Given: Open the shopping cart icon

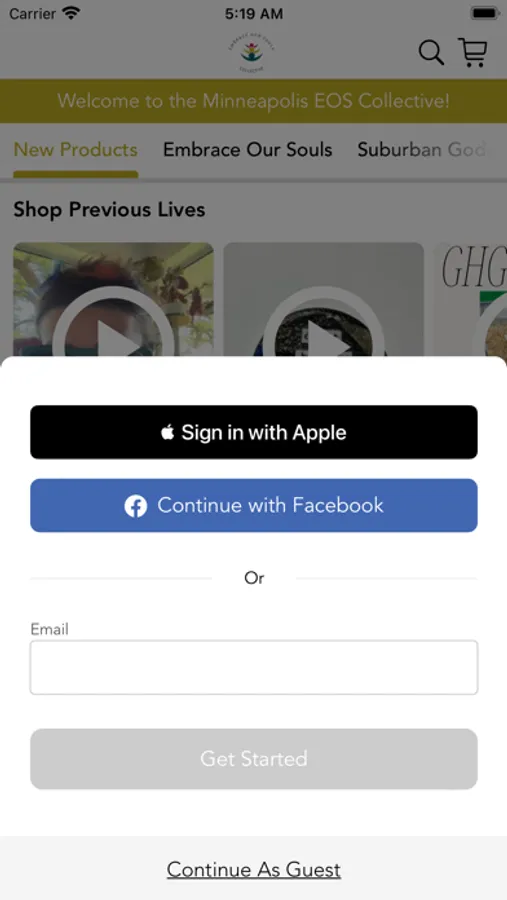Looking at the screenshot, I should [473, 52].
